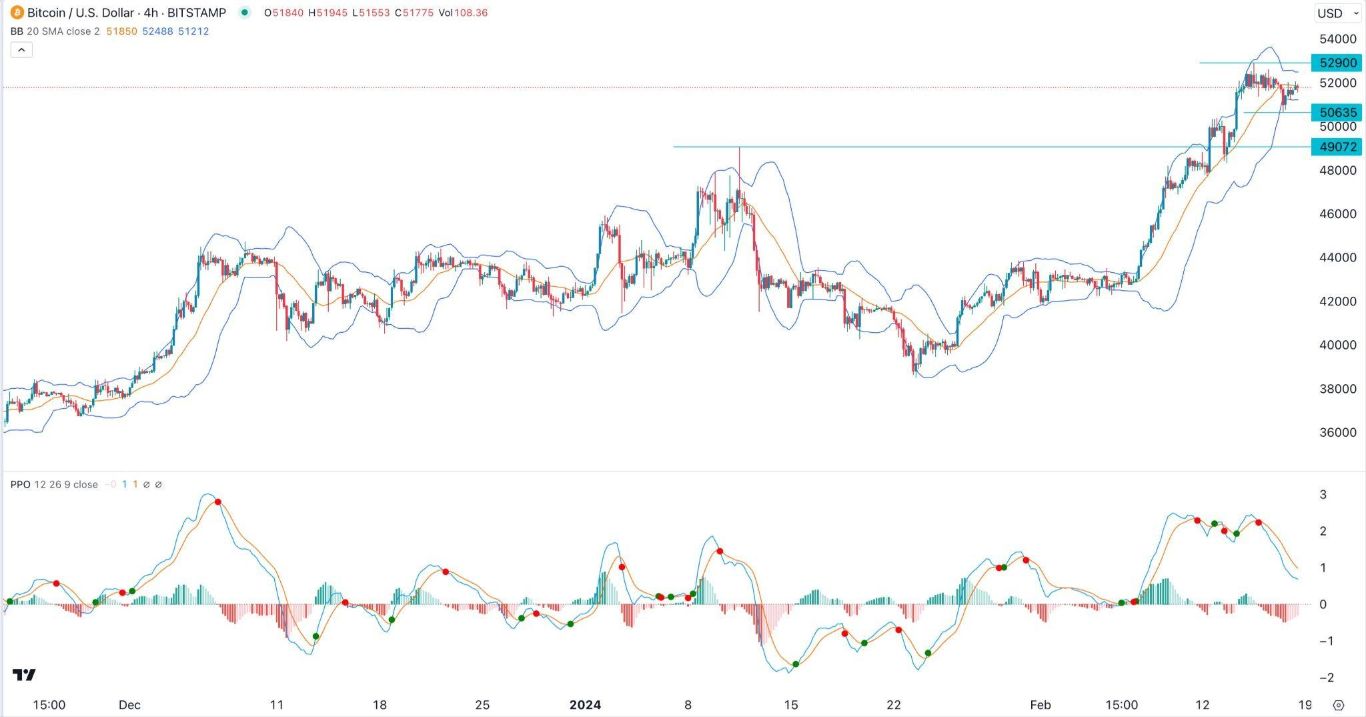Viewport: 1366px width, 717px height.
Task: Click the 52900 price level label
Action: (x=1338, y=62)
